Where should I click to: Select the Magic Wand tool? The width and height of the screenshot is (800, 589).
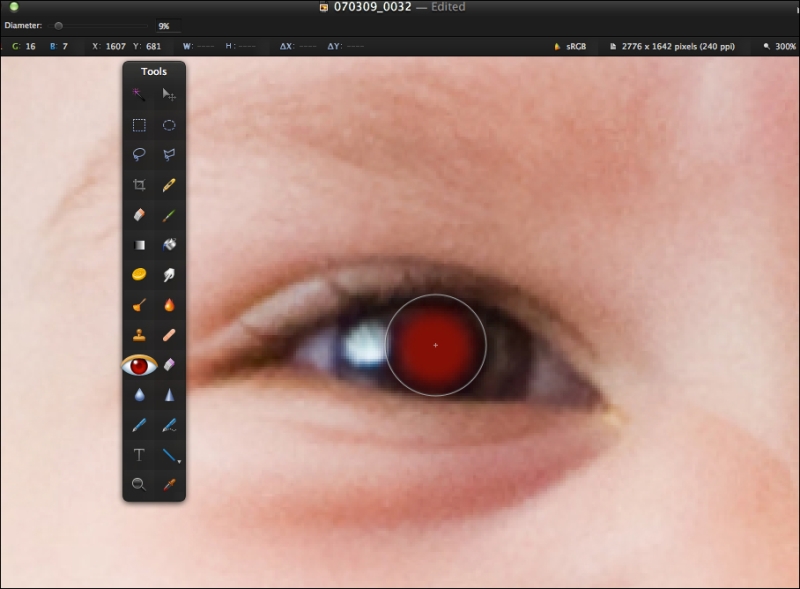point(139,94)
